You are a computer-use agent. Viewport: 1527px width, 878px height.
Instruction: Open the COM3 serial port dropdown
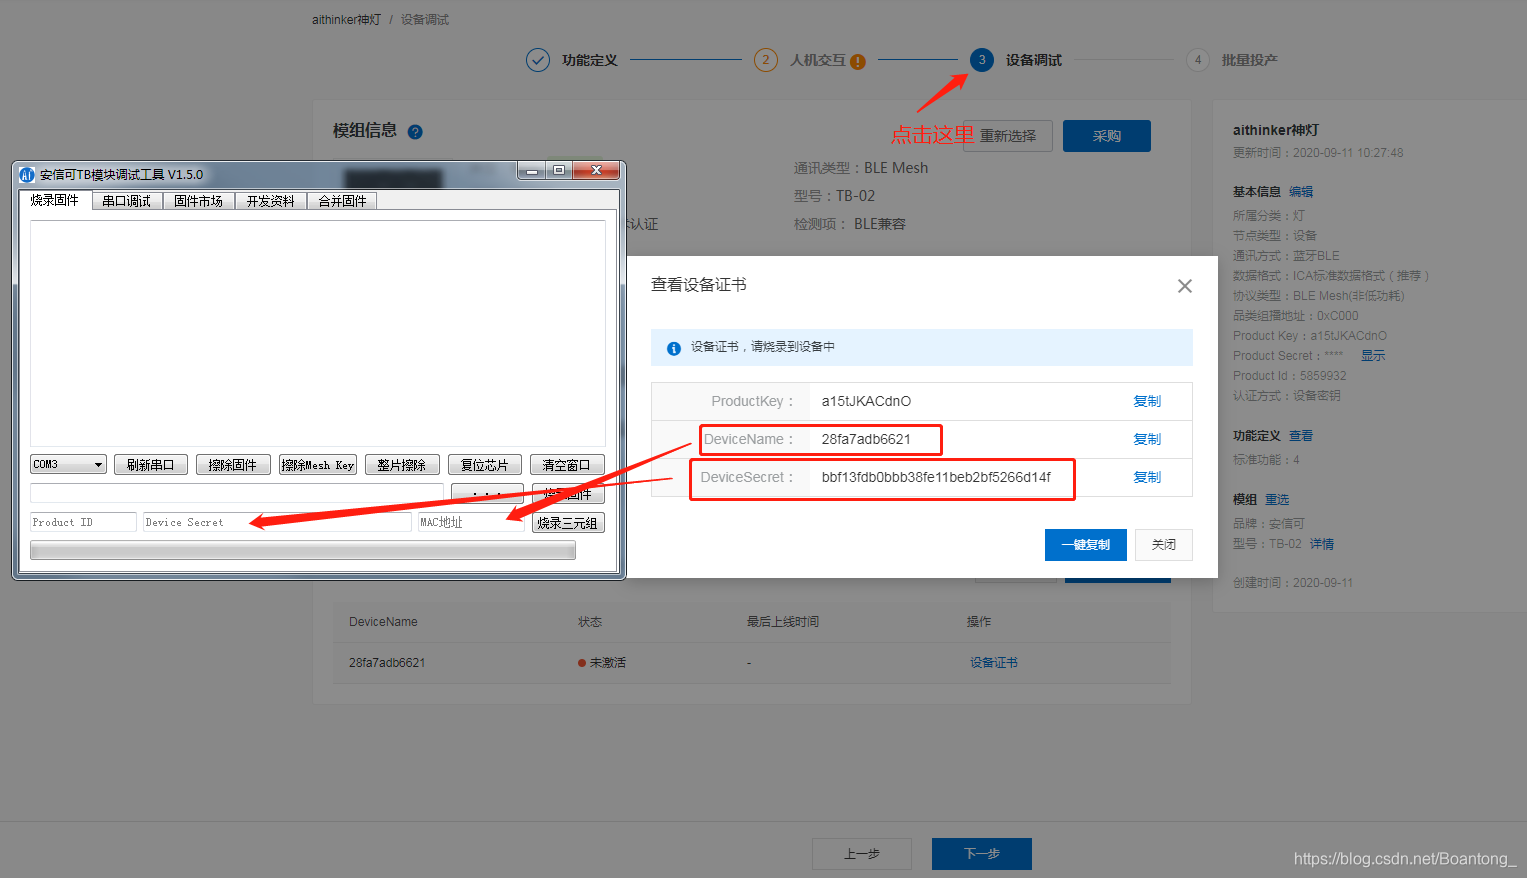[x=68, y=464]
